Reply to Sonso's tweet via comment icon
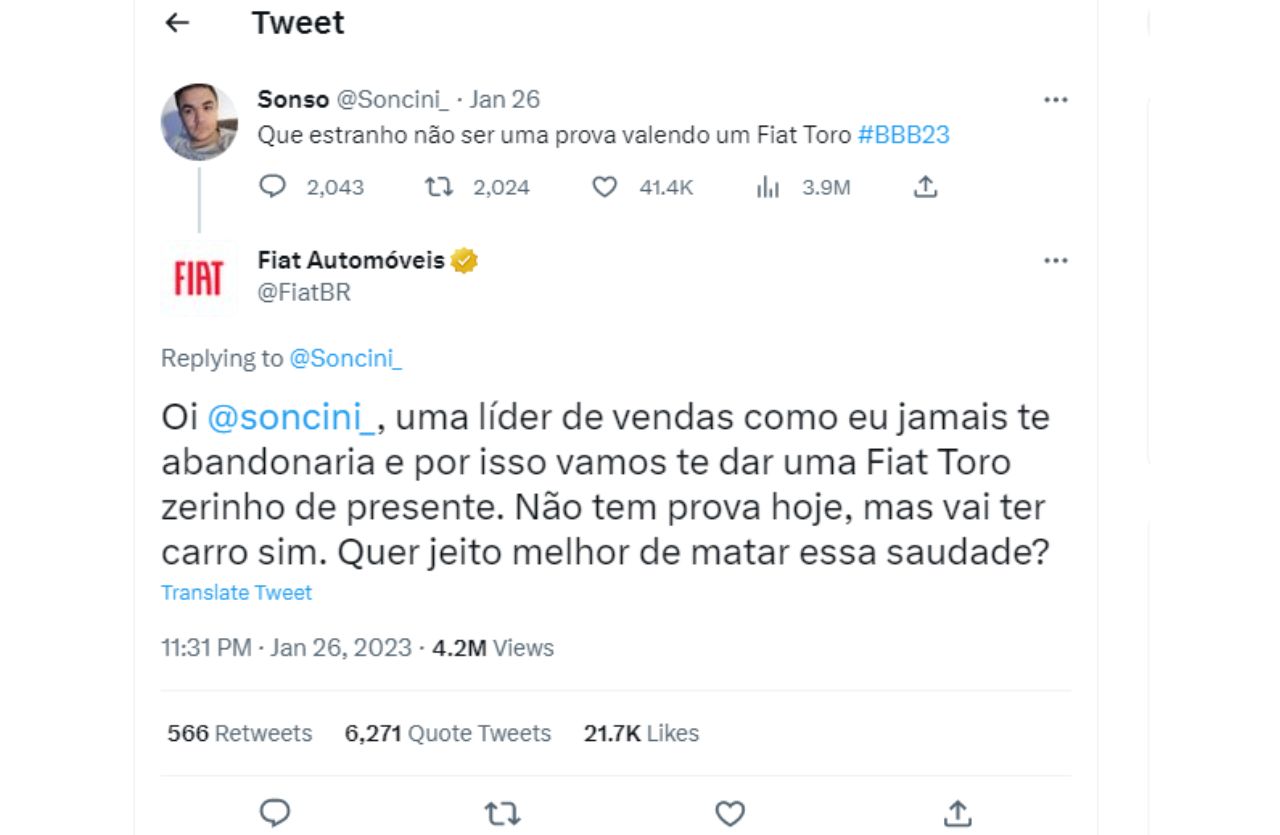Image resolution: width=1280 pixels, height=835 pixels. (x=272, y=187)
